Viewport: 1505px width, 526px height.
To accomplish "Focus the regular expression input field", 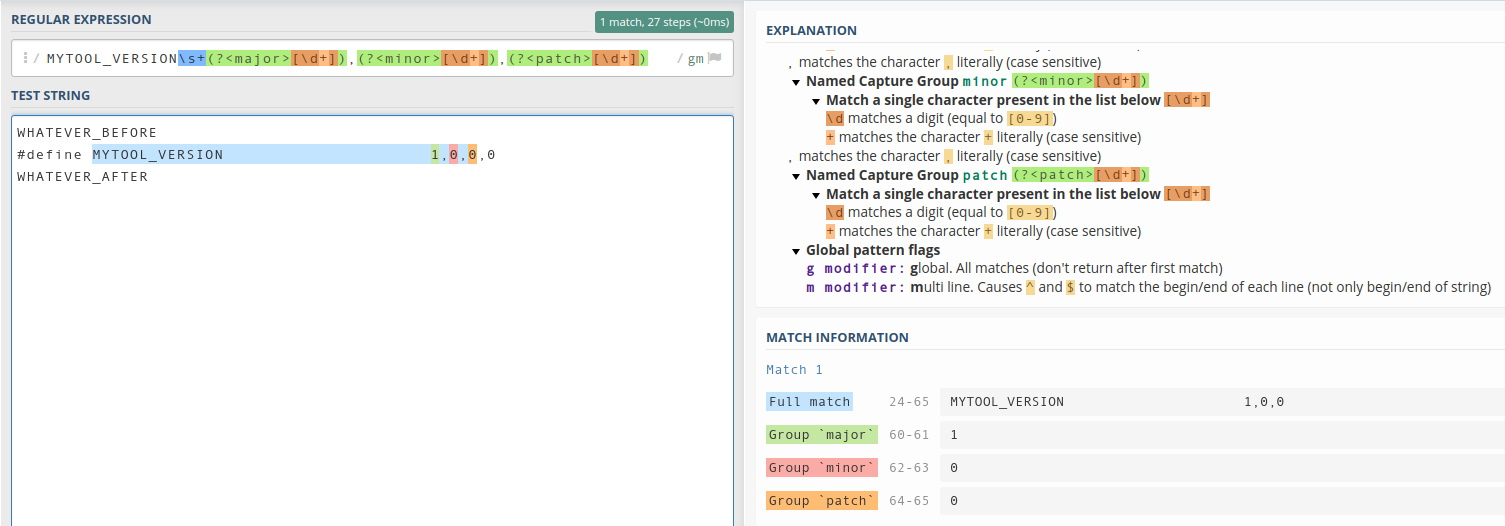I will point(372,58).
